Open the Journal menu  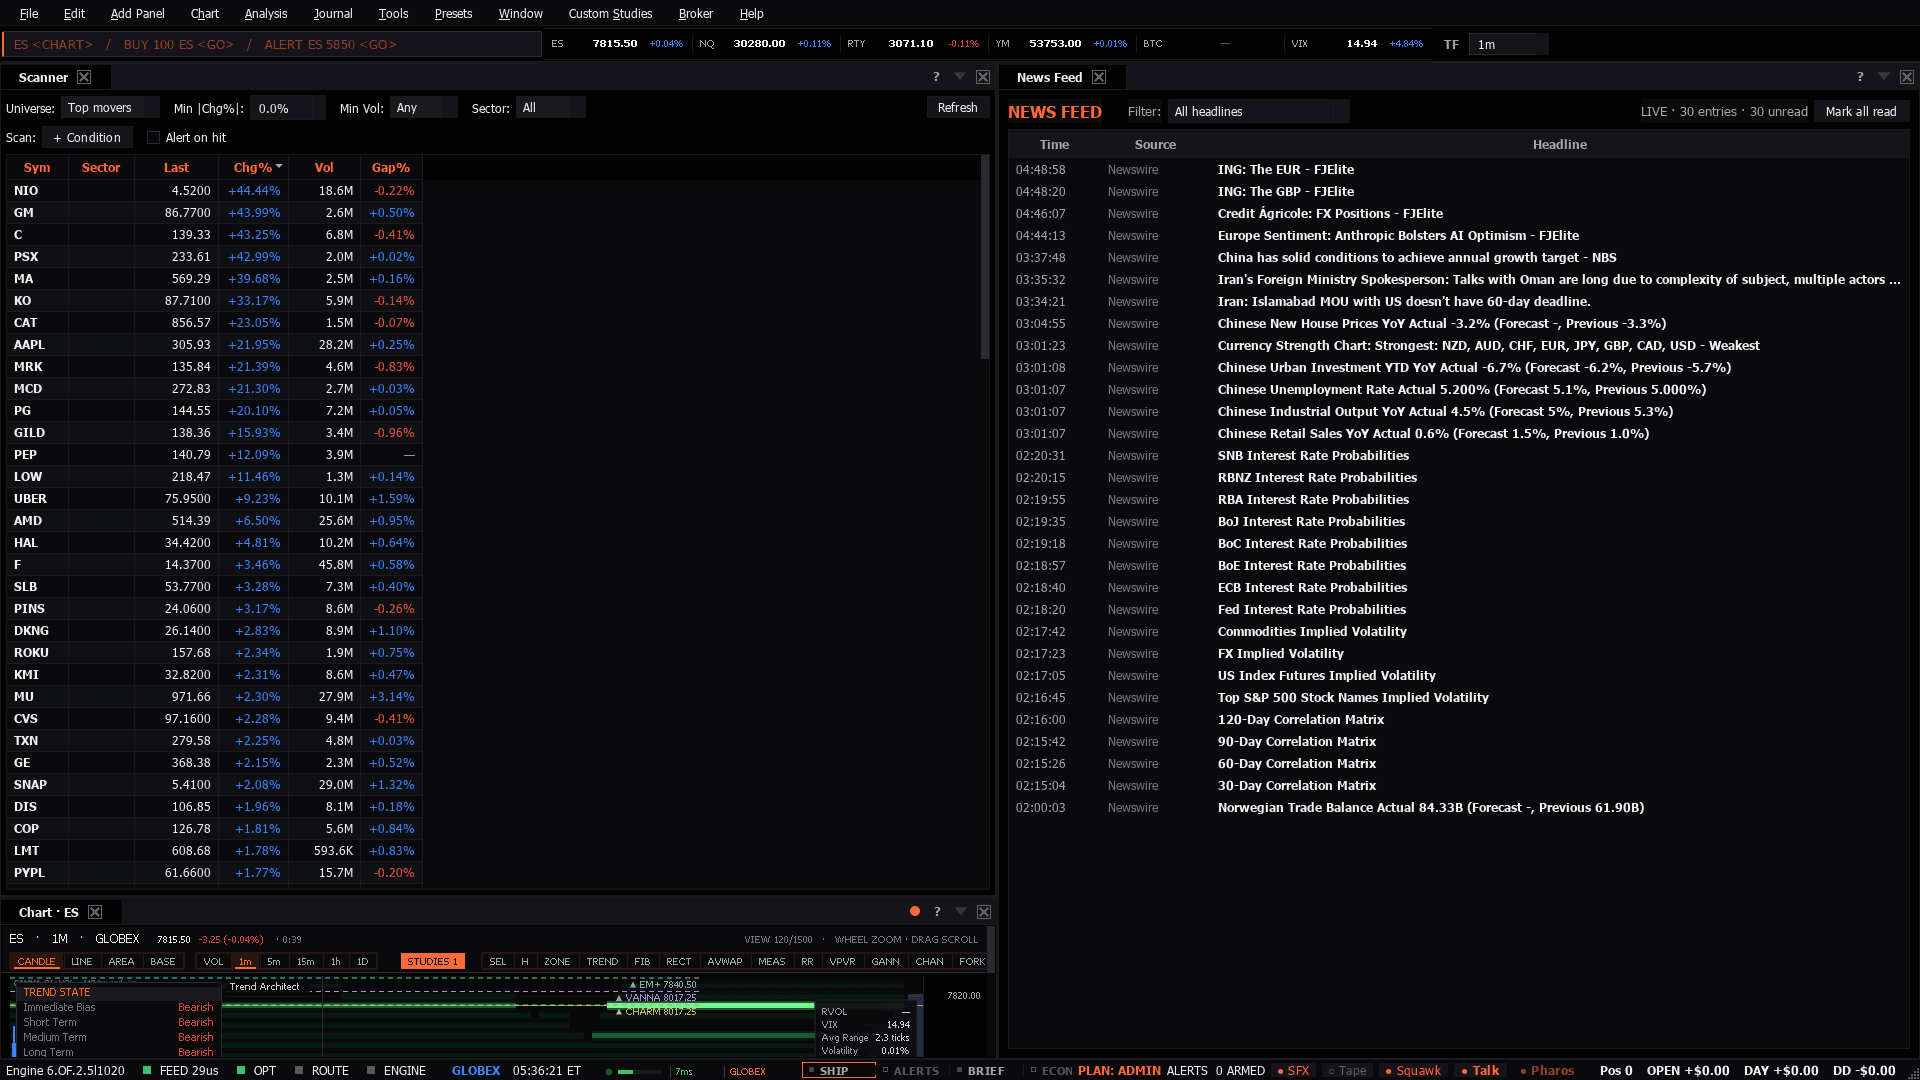(333, 13)
